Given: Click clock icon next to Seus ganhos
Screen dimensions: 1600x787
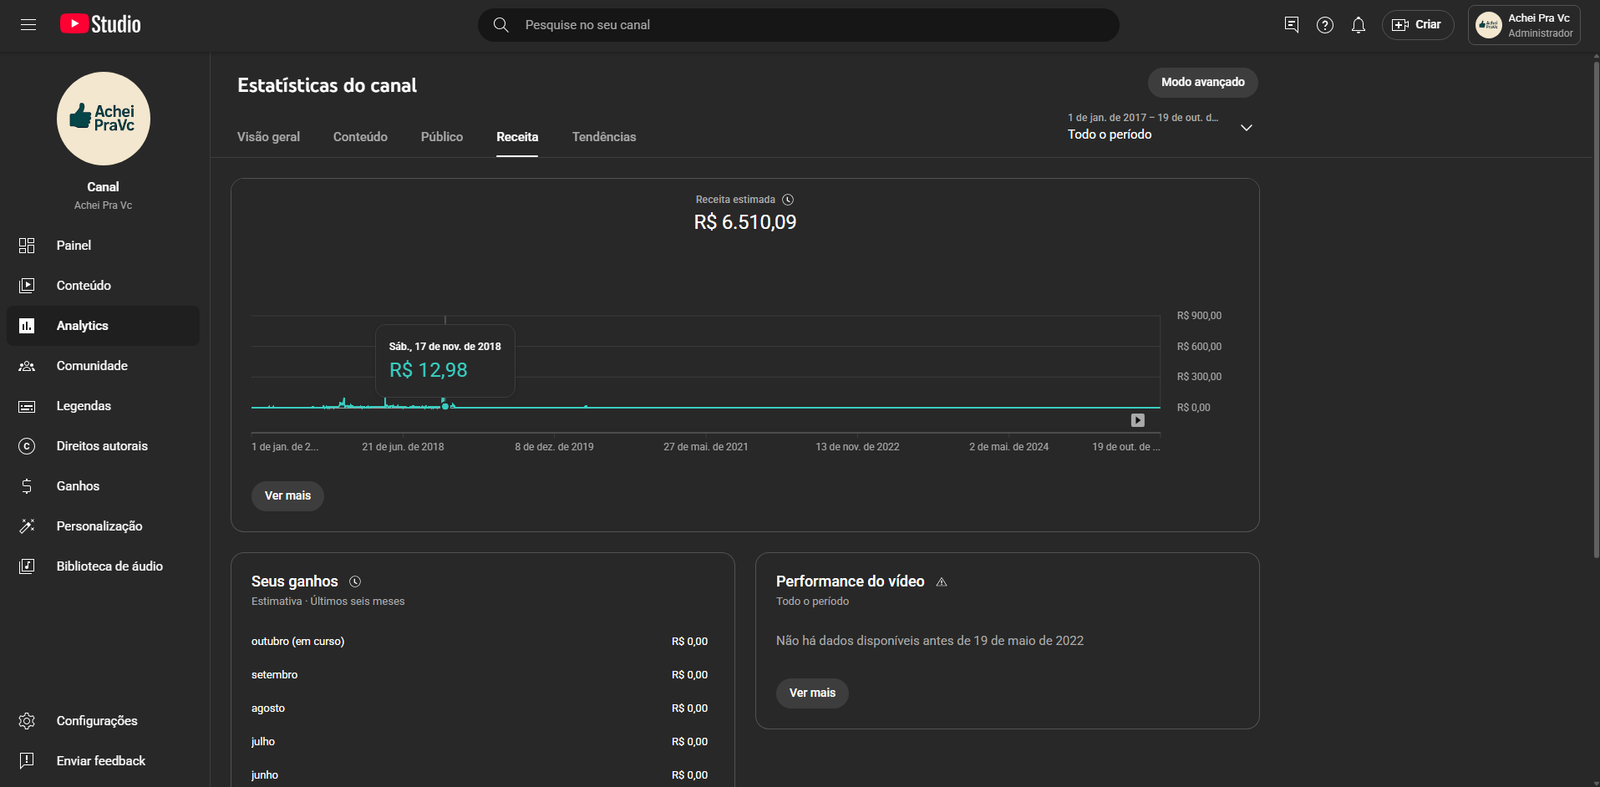Looking at the screenshot, I should 355,582.
